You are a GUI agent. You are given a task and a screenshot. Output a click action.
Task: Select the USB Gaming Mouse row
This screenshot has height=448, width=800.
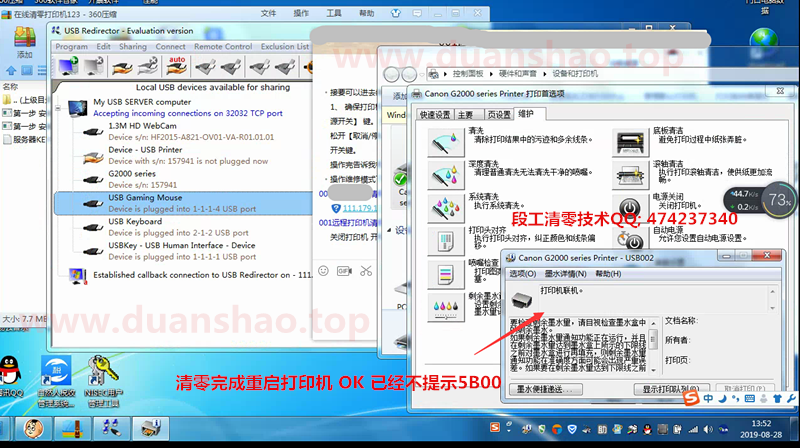click(x=183, y=203)
